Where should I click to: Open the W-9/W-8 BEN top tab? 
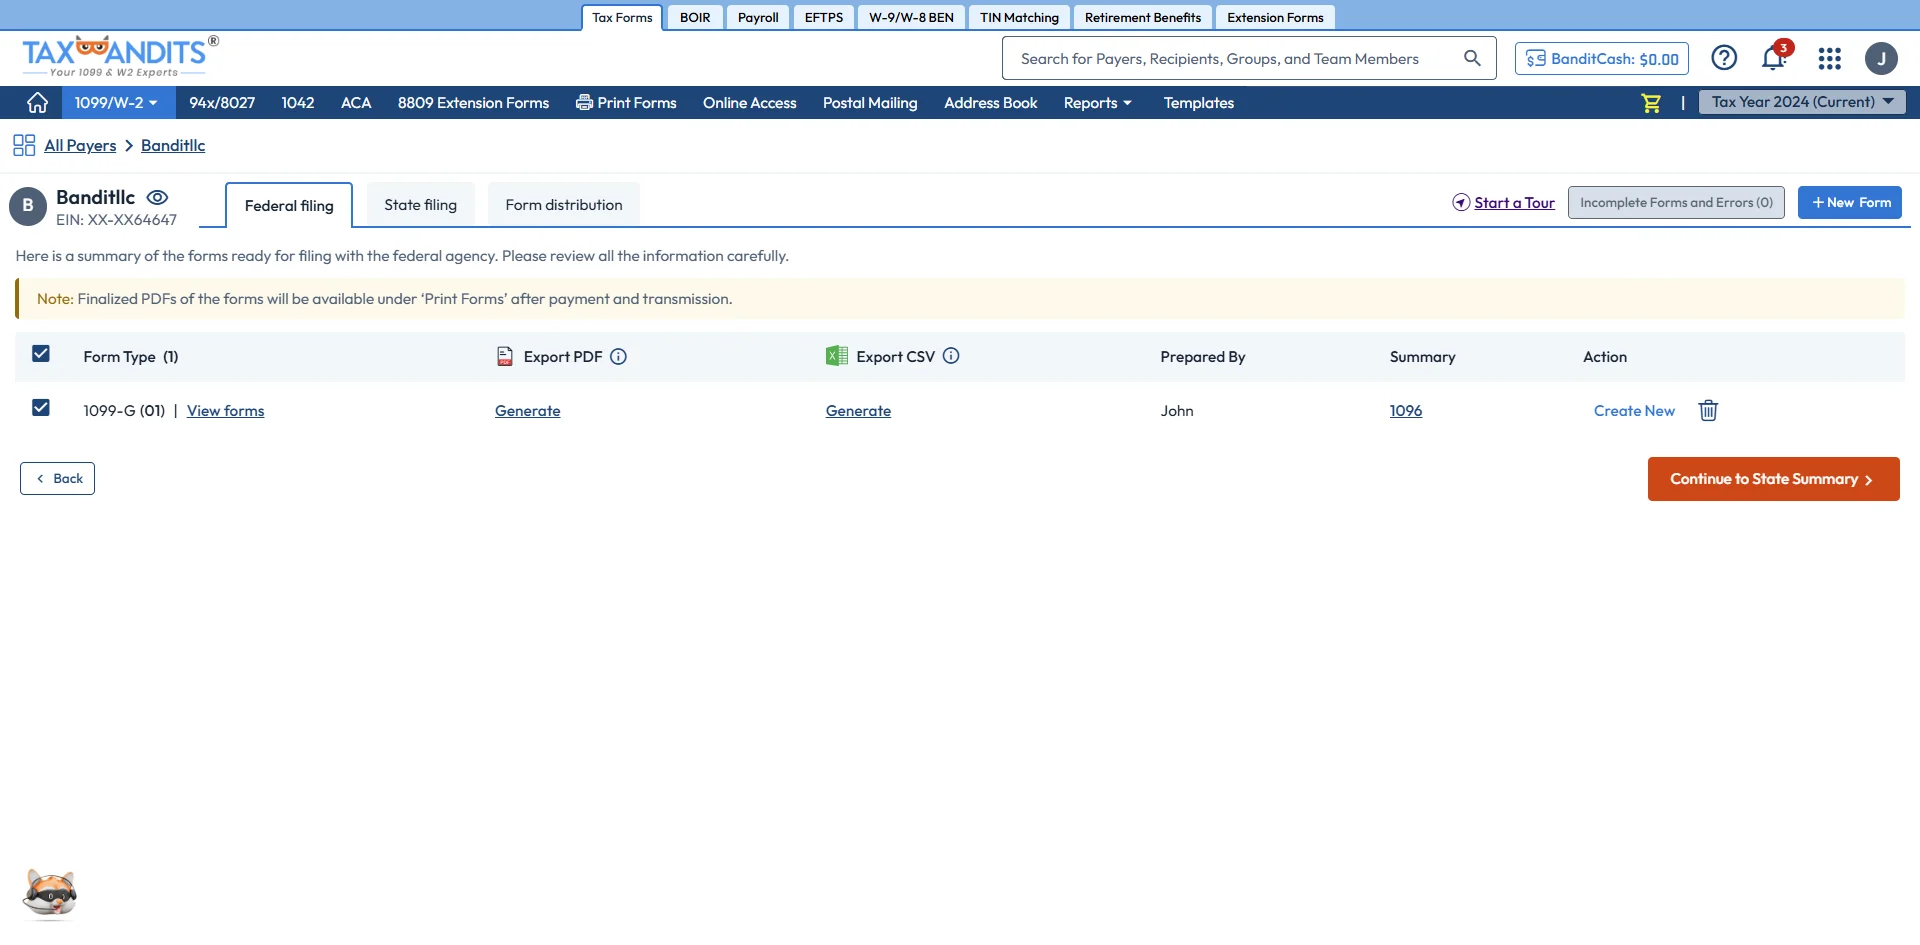click(x=911, y=17)
